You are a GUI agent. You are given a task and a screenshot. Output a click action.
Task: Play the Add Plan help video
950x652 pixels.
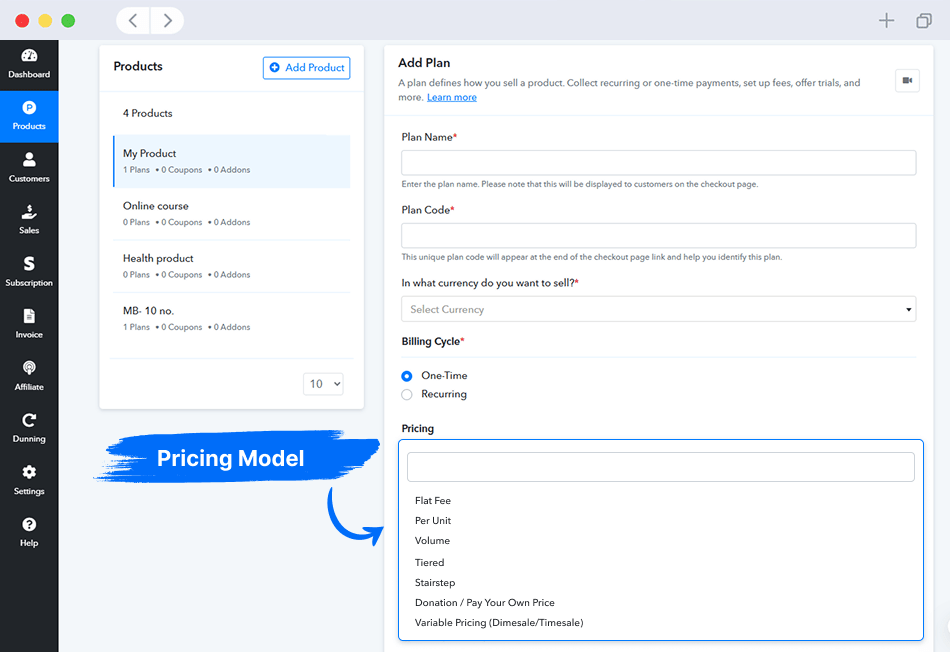coord(906,79)
